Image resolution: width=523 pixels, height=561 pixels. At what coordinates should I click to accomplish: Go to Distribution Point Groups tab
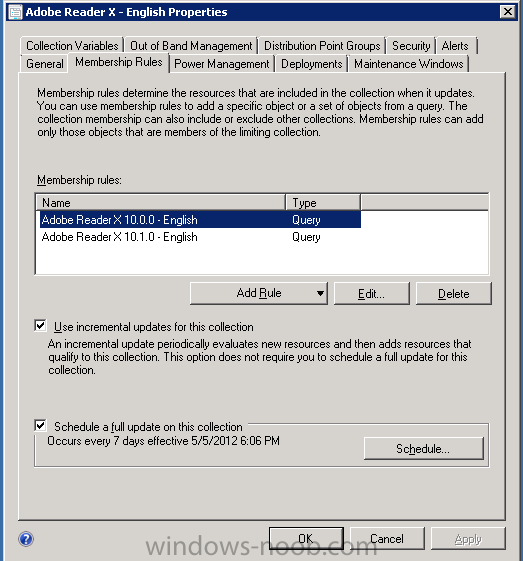pos(322,46)
